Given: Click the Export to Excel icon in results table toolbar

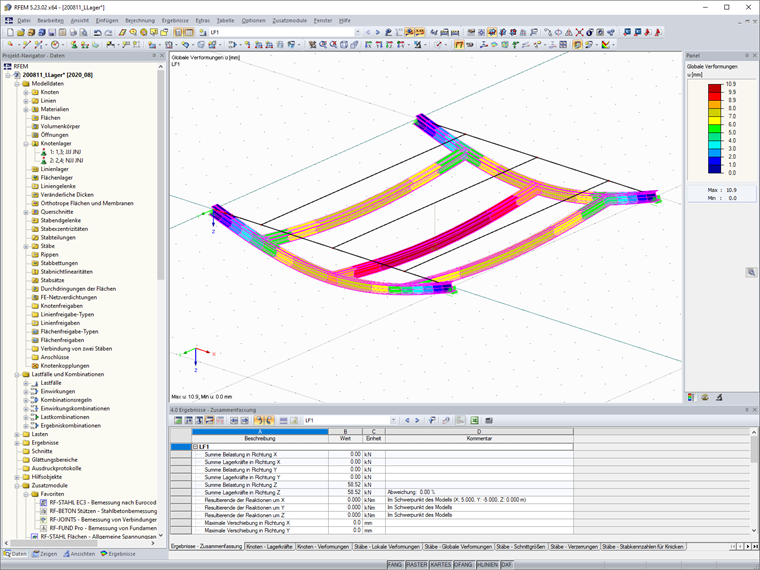Looking at the screenshot, I should (474, 421).
